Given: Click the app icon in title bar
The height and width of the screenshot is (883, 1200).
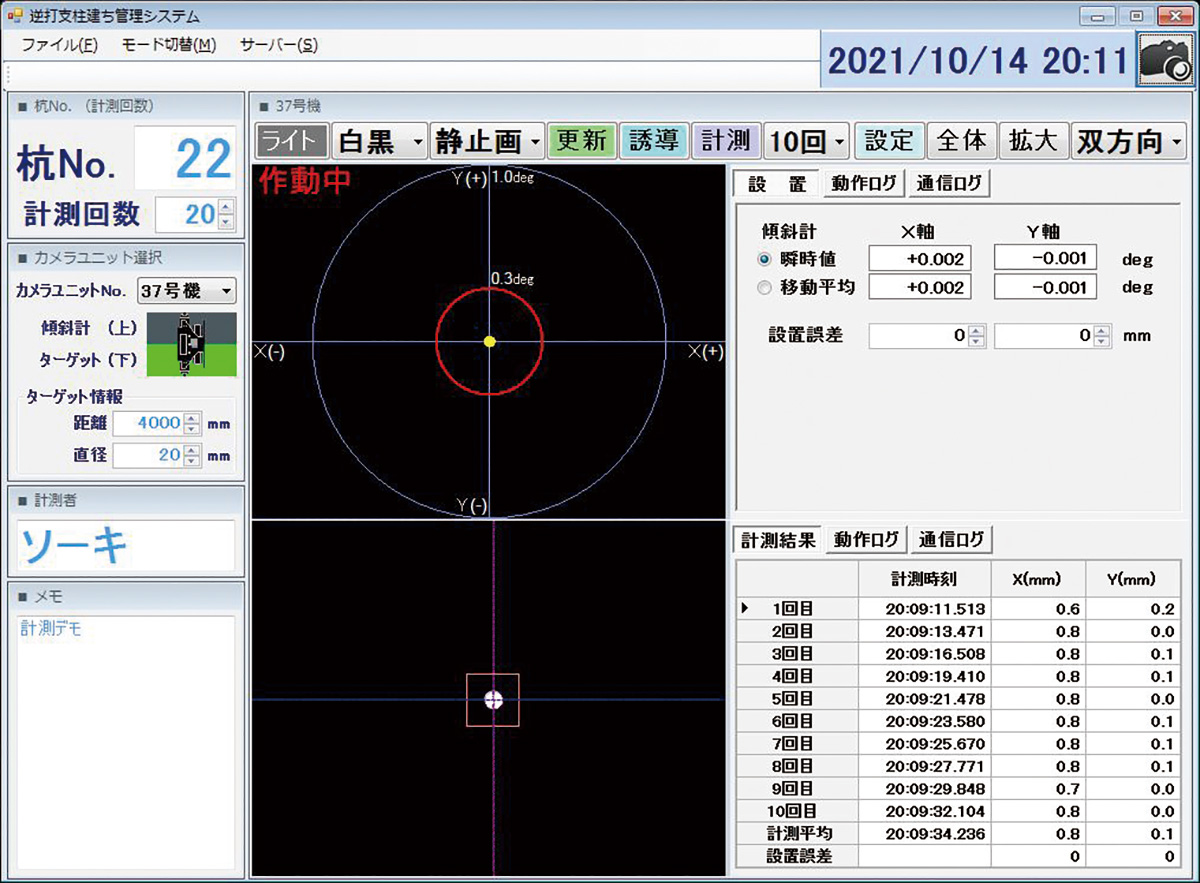Looking at the screenshot, I should 14,16.
